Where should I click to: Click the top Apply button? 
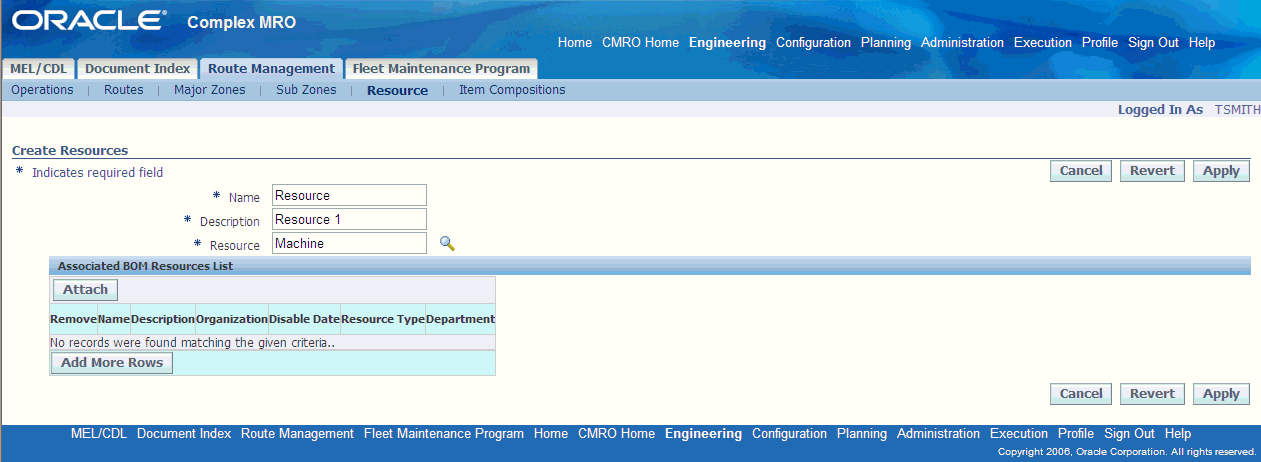pyautogui.click(x=1221, y=171)
